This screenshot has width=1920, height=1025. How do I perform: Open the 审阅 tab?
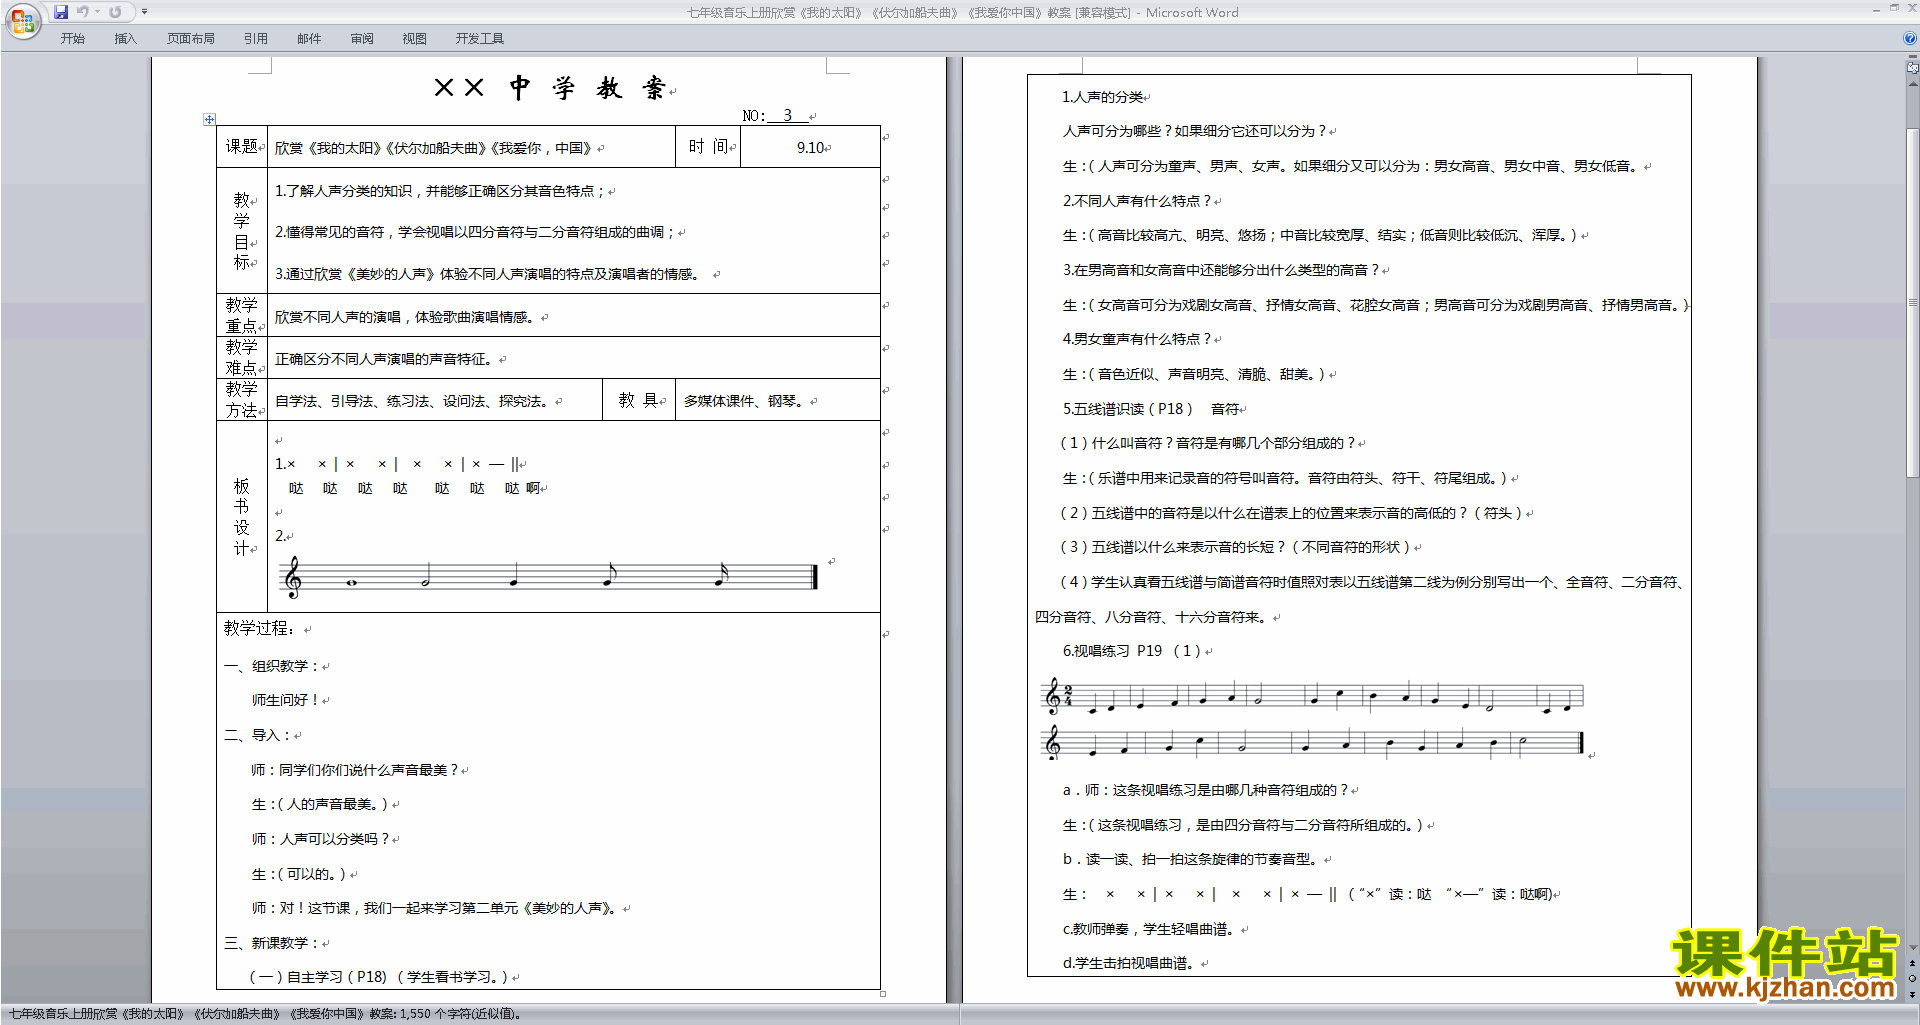(x=362, y=38)
